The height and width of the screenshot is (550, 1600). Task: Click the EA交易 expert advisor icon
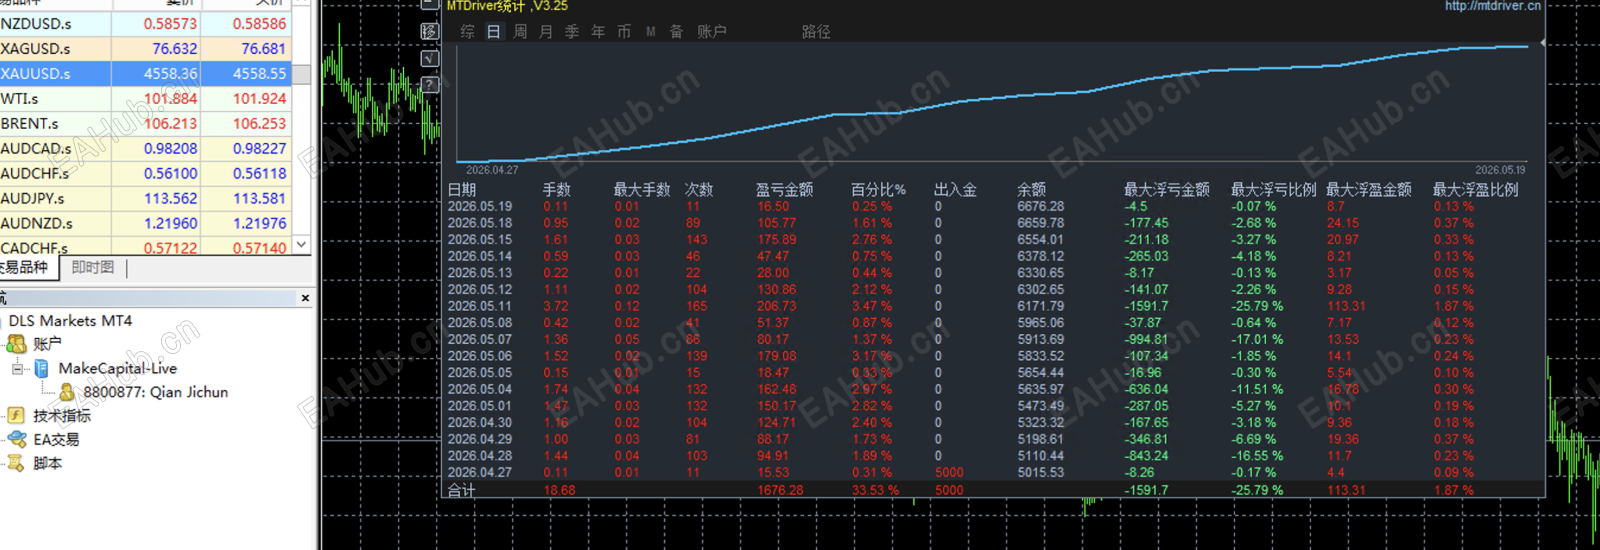click(16, 439)
